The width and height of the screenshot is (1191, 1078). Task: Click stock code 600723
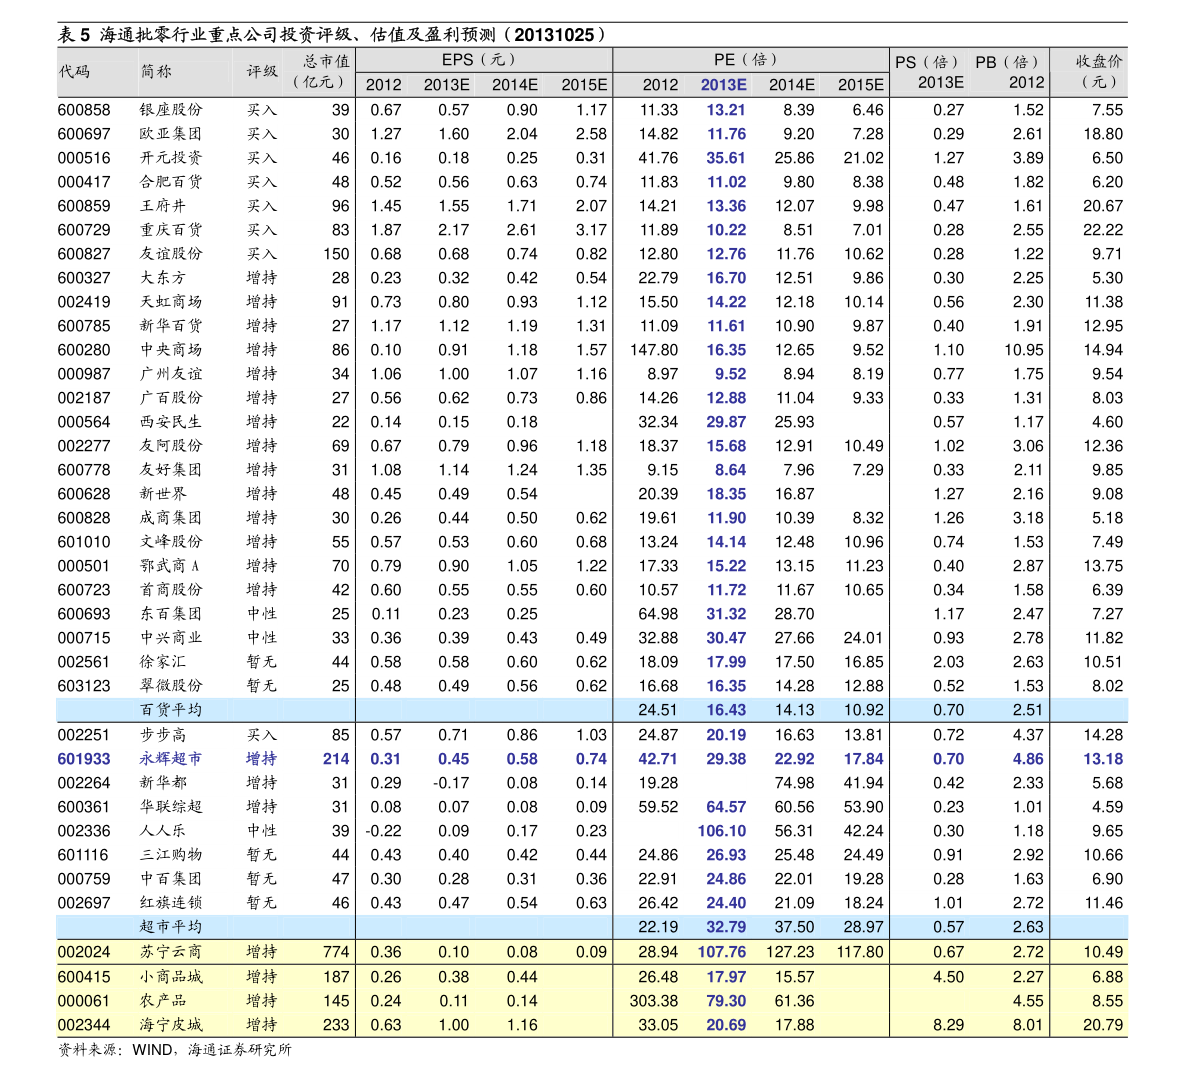point(84,590)
